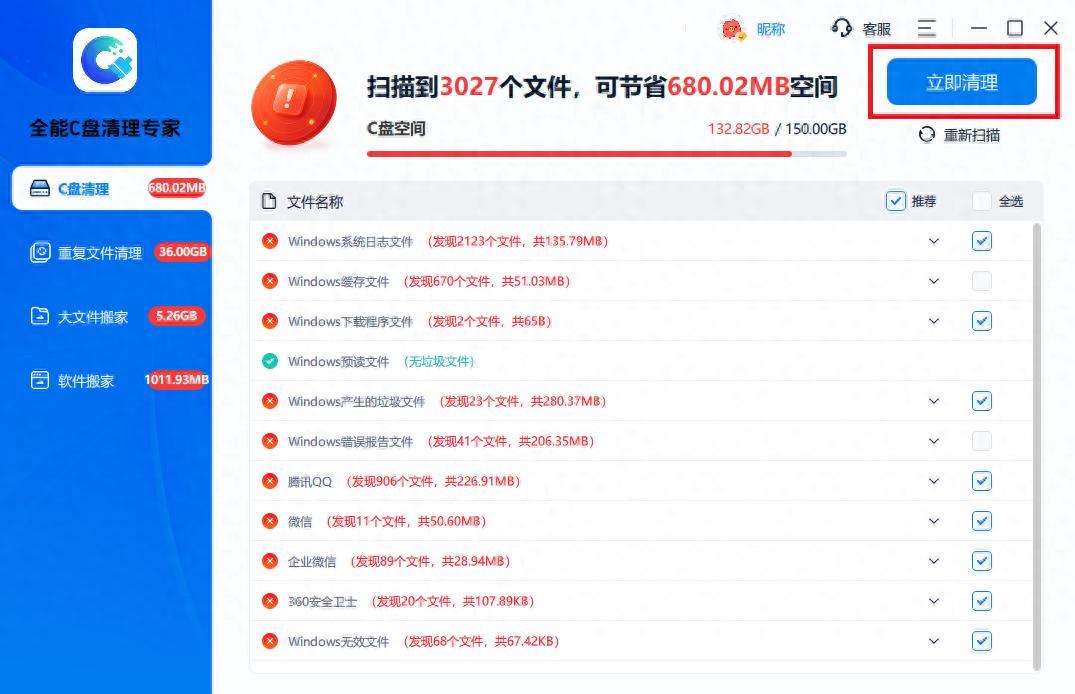Image resolution: width=1075 pixels, height=694 pixels.
Task: Click the 立即清理 button
Action: pos(961,82)
